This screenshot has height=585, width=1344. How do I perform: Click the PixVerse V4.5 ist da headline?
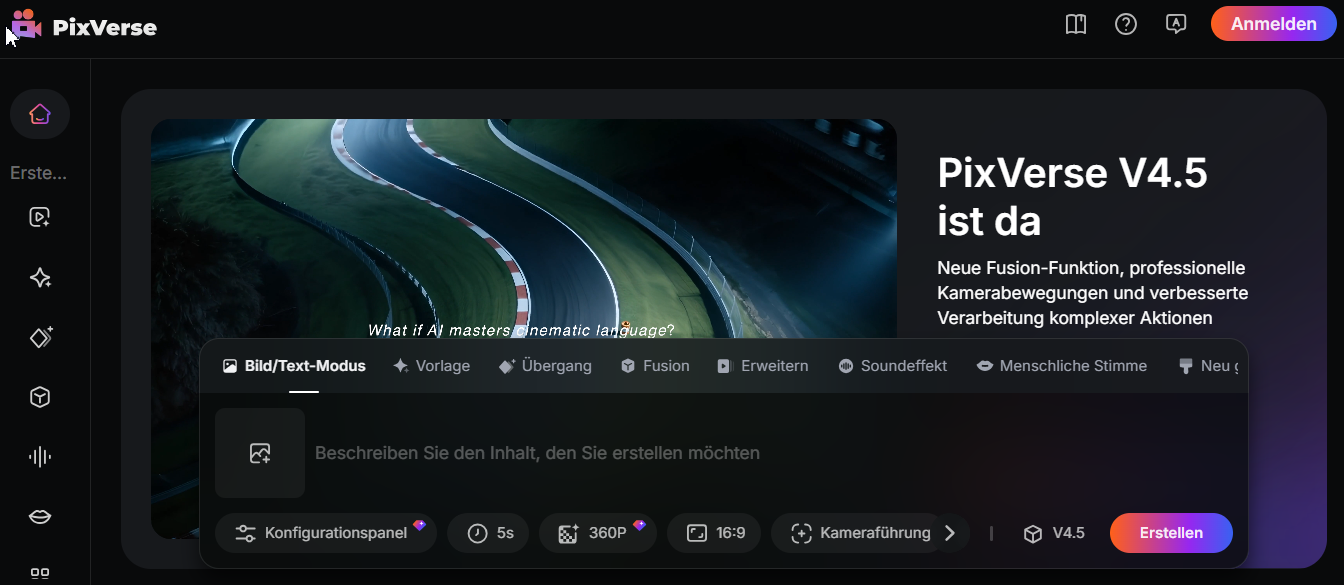coord(1072,197)
